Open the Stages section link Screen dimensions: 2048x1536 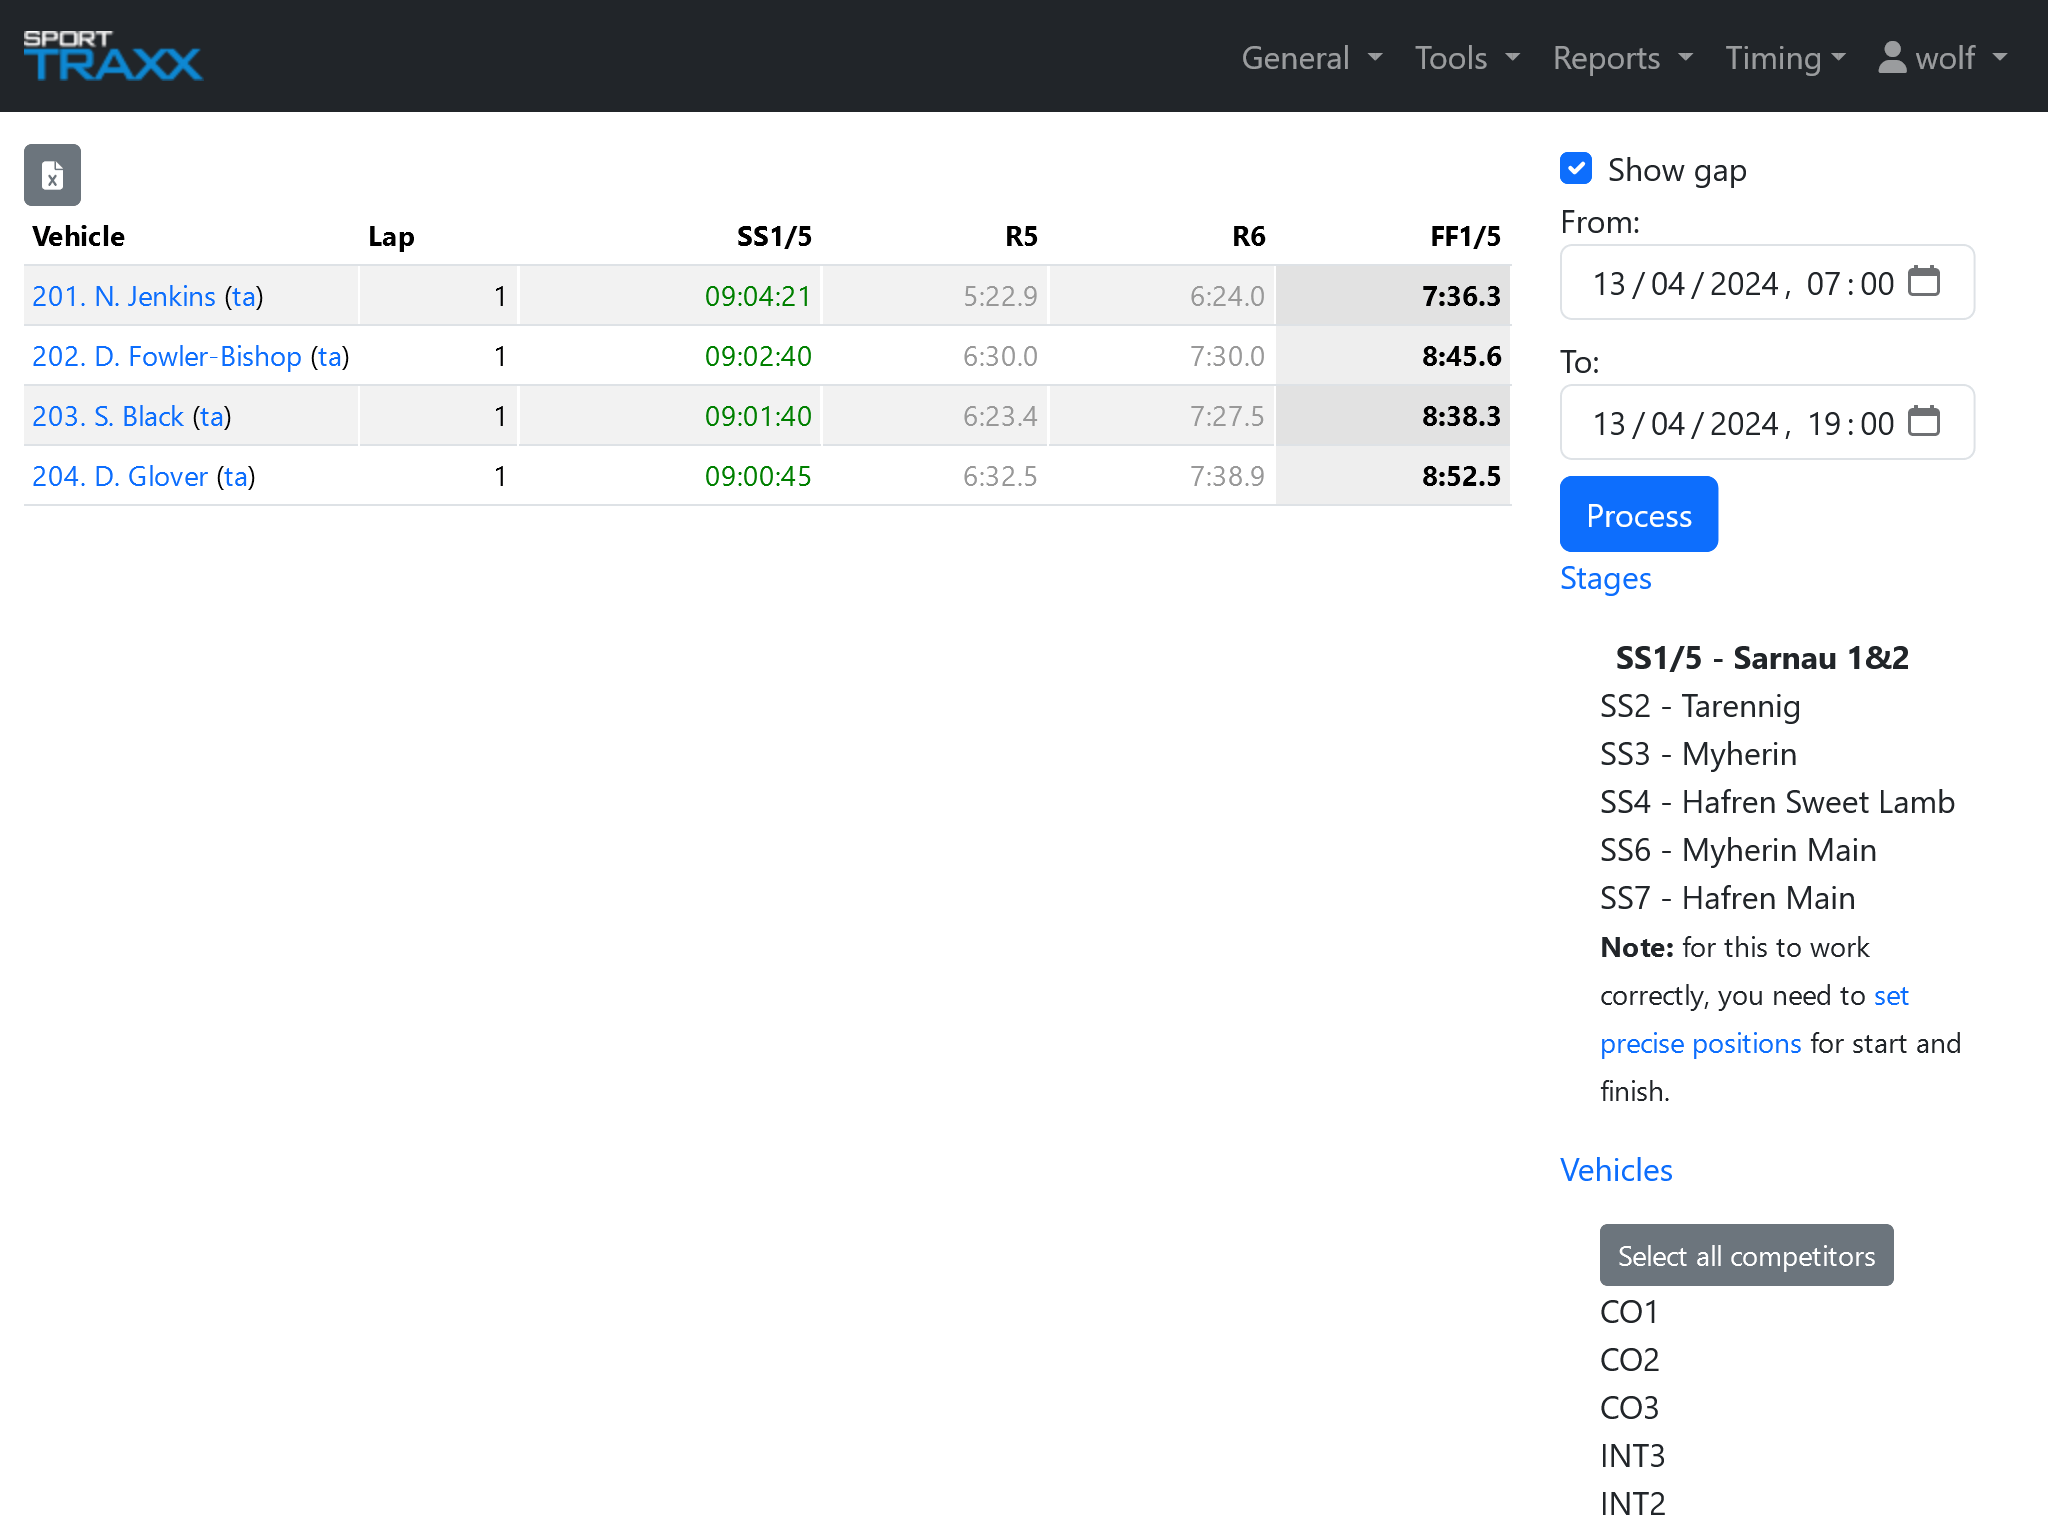(1605, 578)
